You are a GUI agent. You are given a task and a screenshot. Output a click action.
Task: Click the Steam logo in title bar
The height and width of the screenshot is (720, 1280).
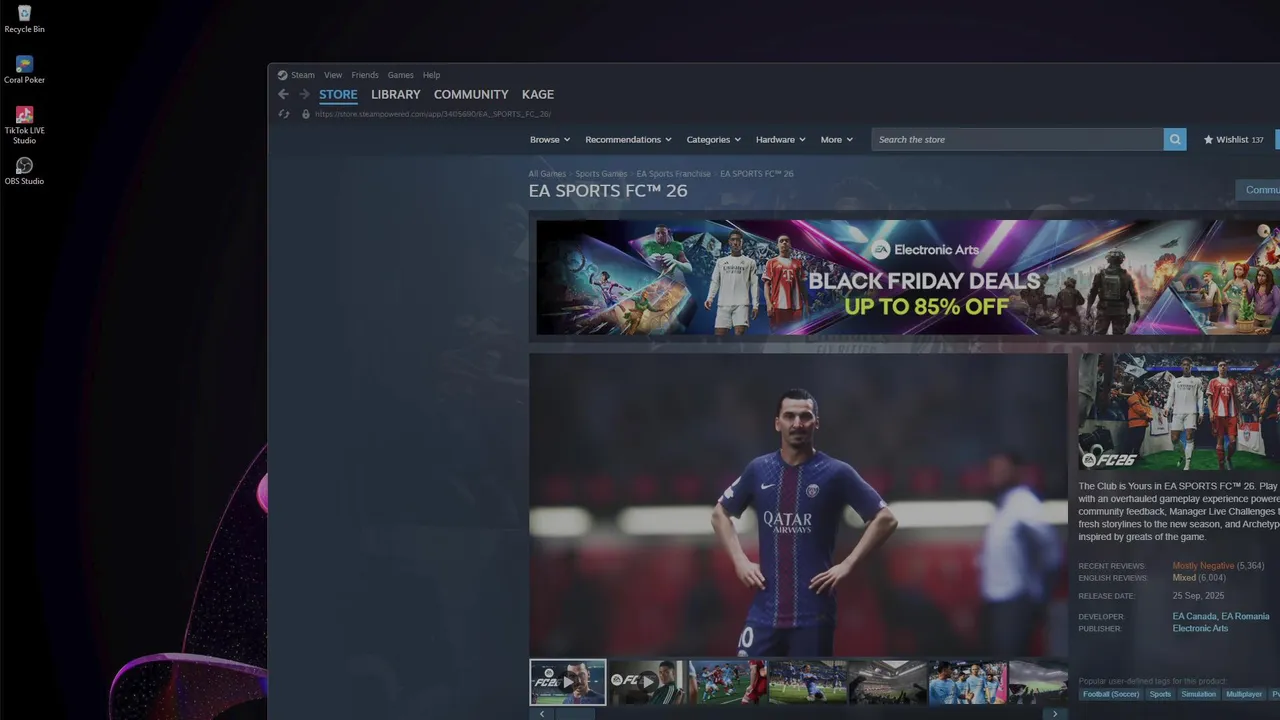tap(282, 75)
